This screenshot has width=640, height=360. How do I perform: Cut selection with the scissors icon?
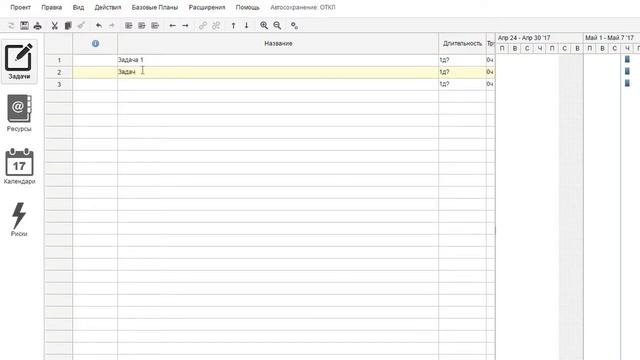pyautogui.click(x=54, y=26)
